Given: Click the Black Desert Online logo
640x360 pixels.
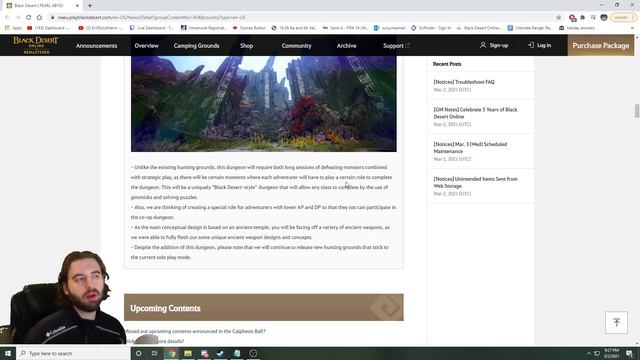Looking at the screenshot, I should coord(36,45).
